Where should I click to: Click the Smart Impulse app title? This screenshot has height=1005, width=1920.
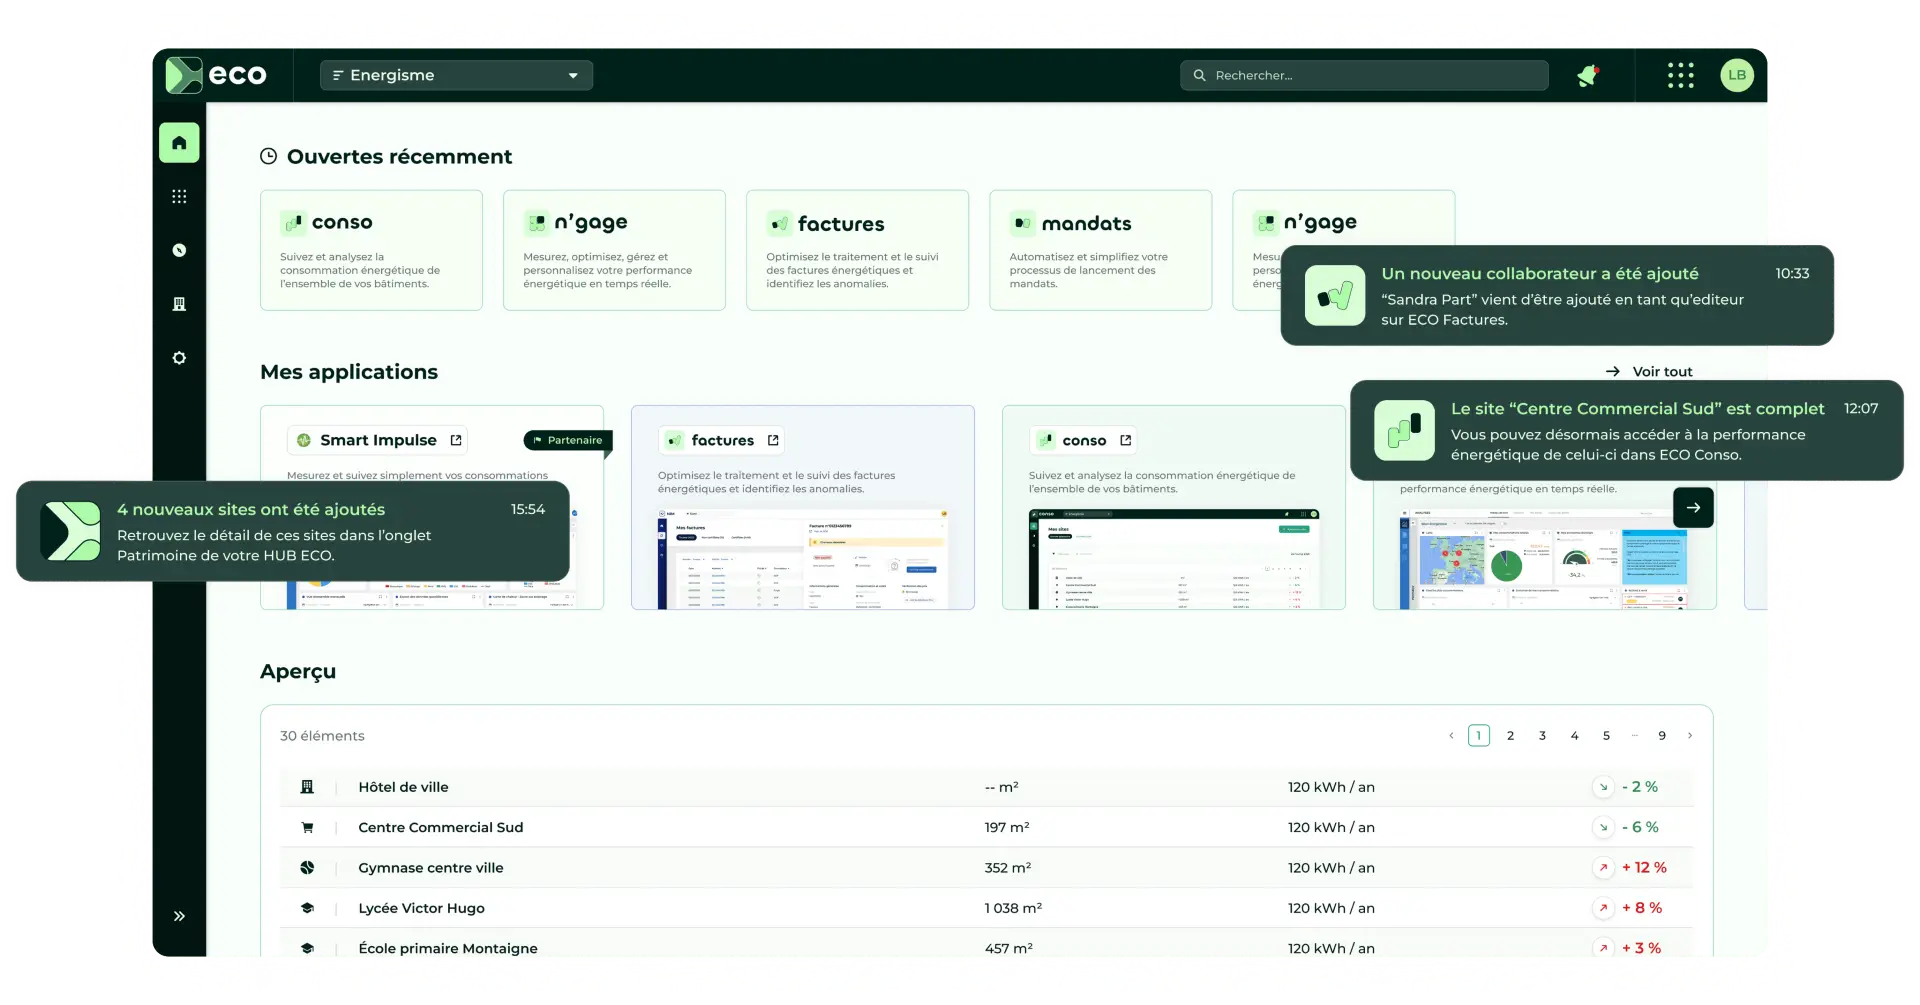[378, 440]
